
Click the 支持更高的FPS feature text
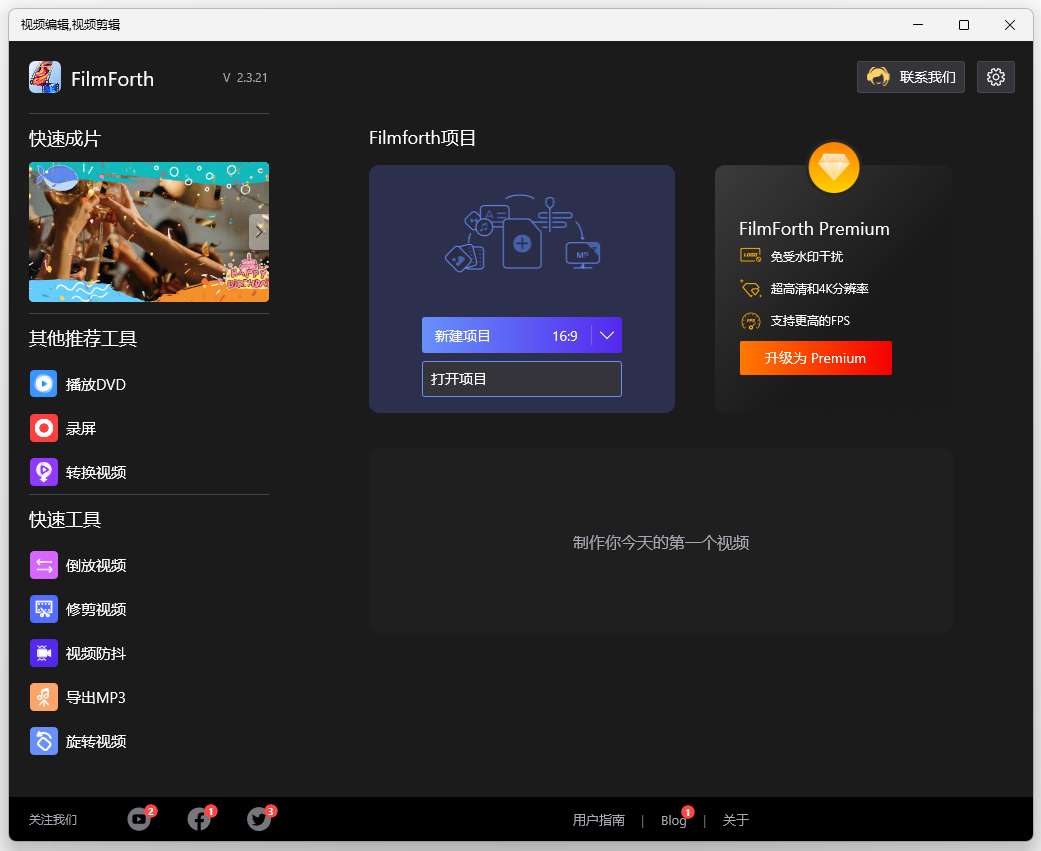click(810, 321)
